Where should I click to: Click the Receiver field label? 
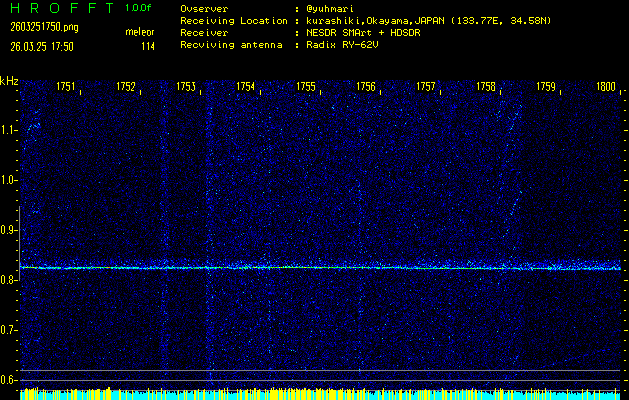coord(204,33)
